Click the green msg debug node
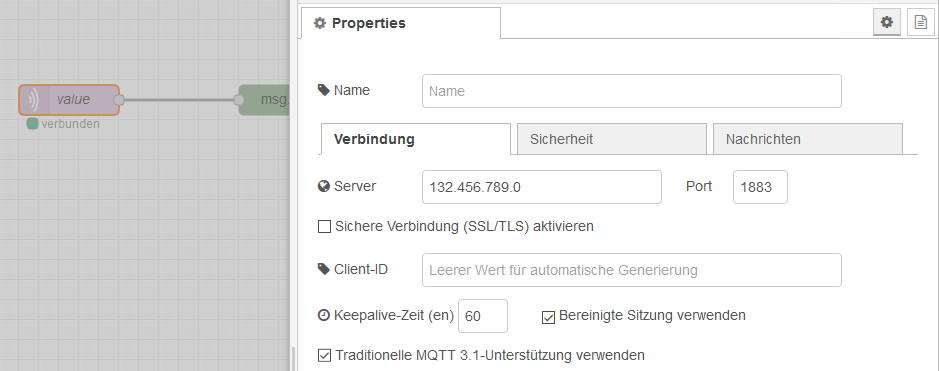939x371 pixels. 264,99
